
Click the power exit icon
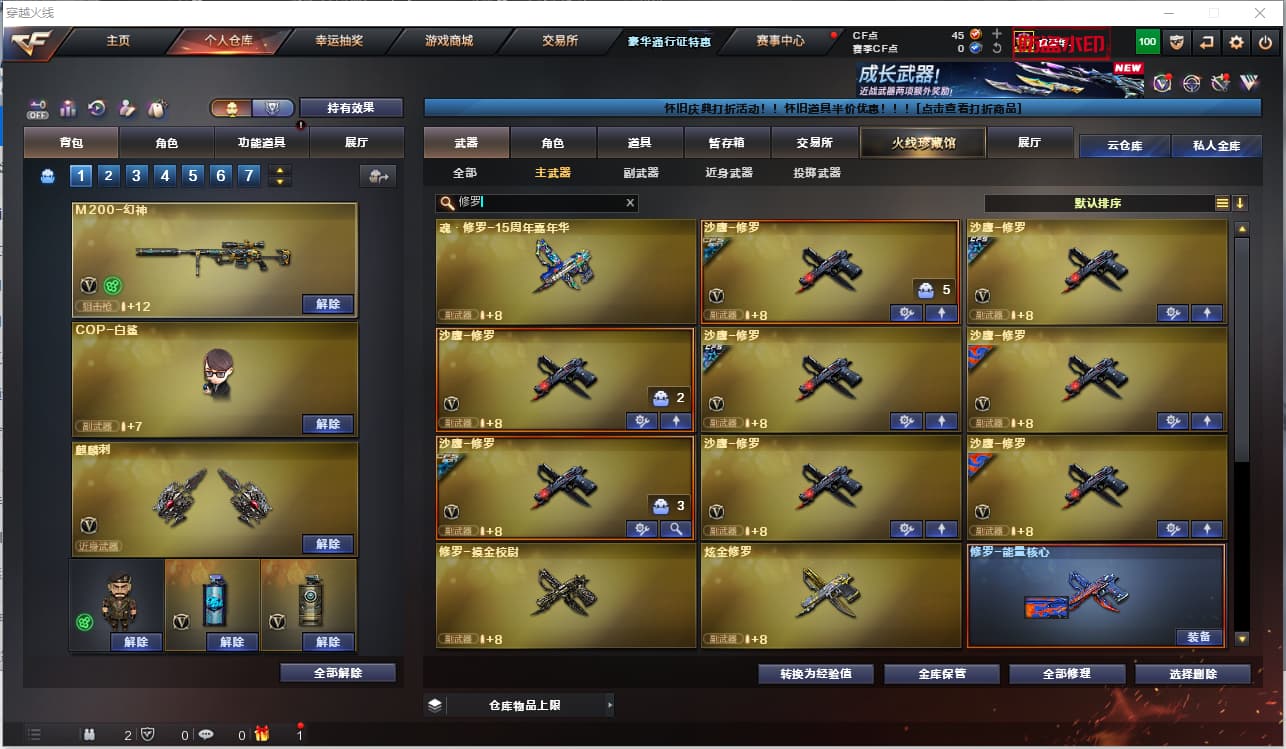pos(1266,42)
